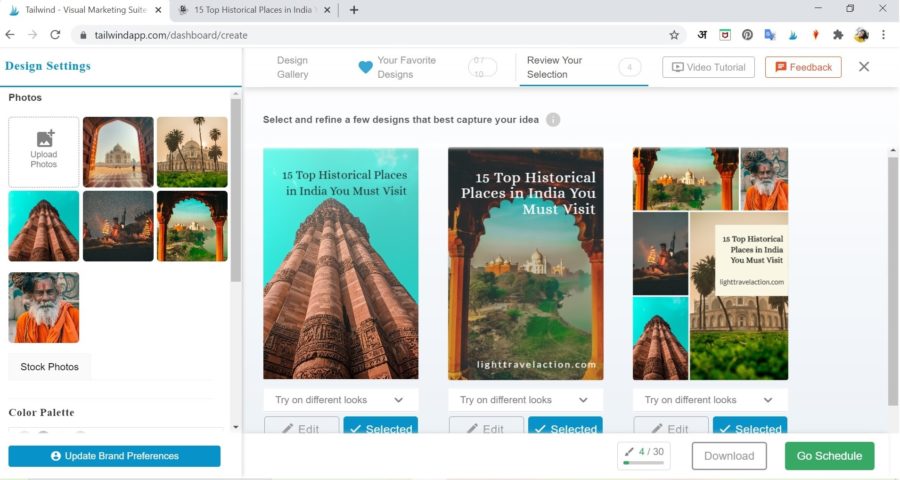
Task: Expand Try on different looks for Qutub Minar design
Action: (x=341, y=400)
